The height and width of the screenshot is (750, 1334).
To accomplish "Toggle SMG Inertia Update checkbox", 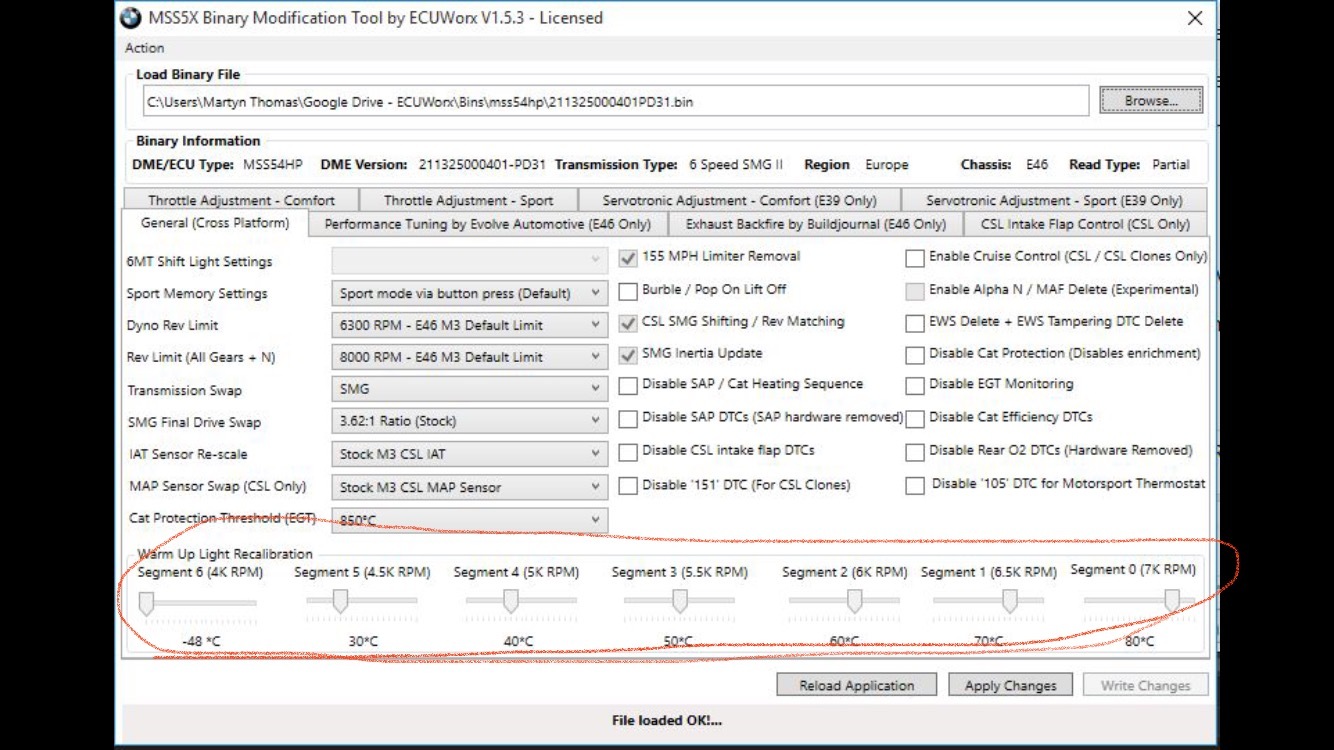I will click(628, 355).
